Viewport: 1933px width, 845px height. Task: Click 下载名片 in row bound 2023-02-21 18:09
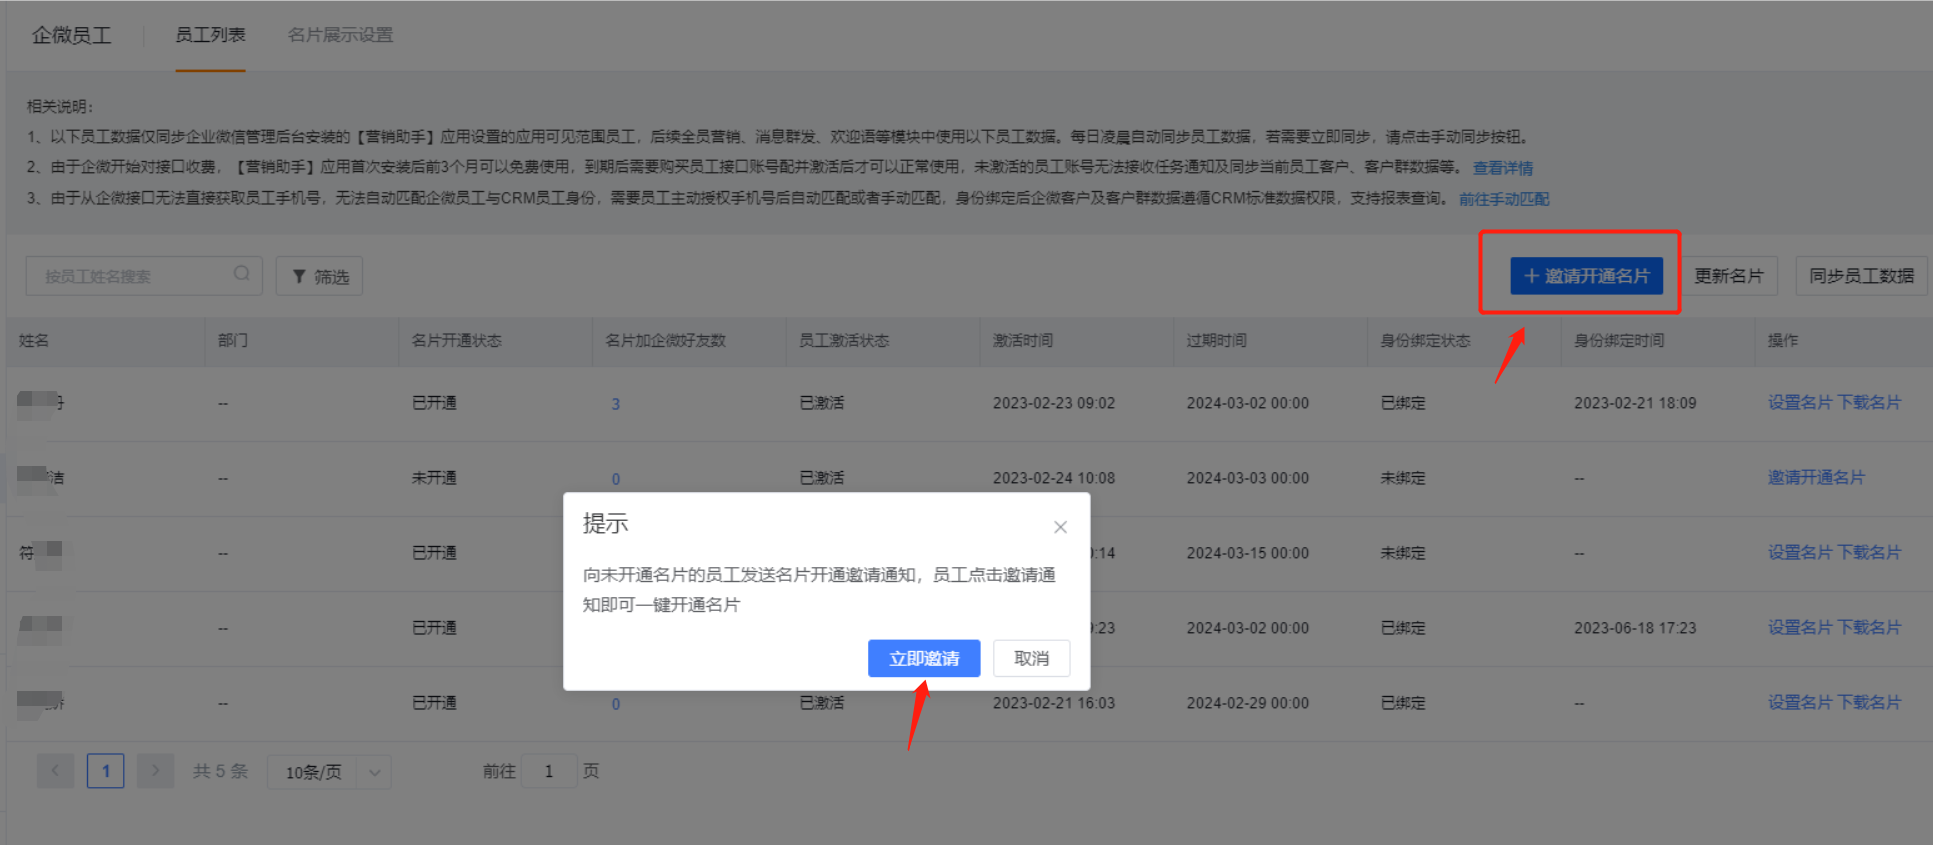[1869, 402]
